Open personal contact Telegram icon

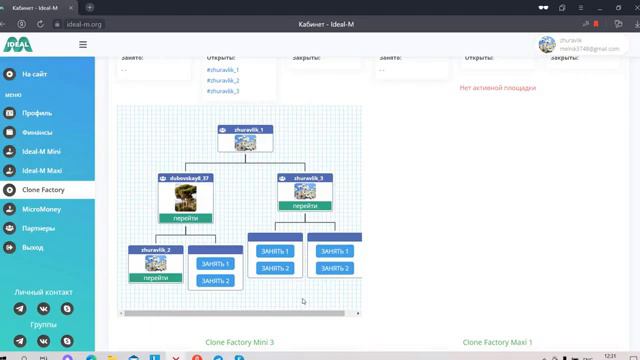[20, 309]
